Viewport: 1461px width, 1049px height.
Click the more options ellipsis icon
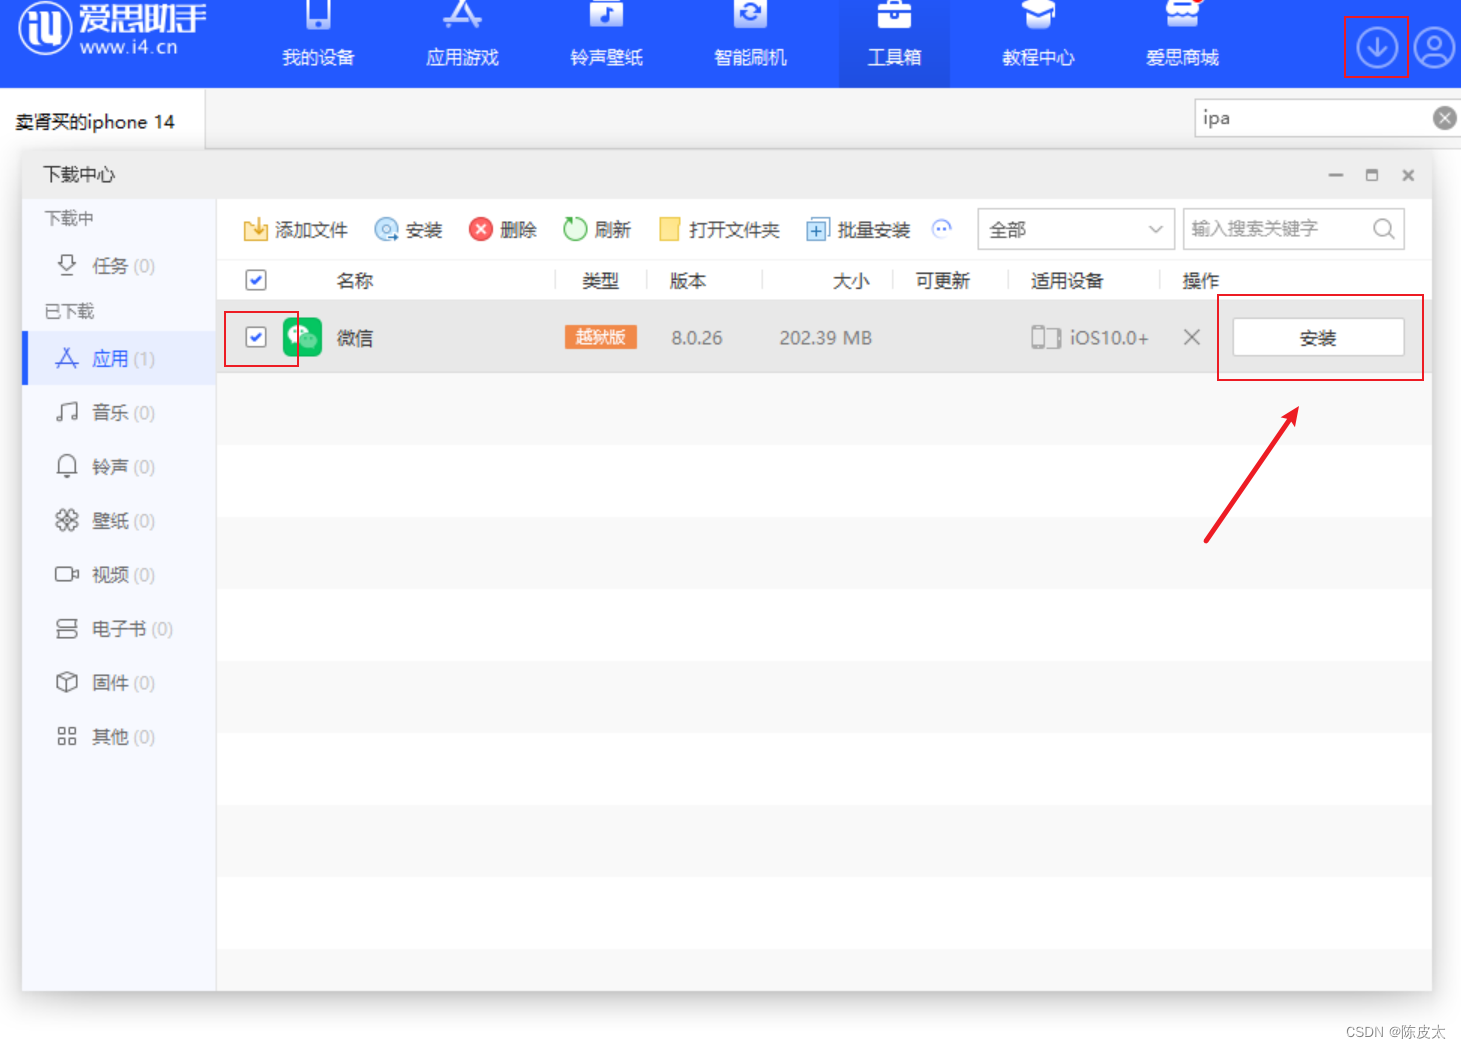pos(942,229)
